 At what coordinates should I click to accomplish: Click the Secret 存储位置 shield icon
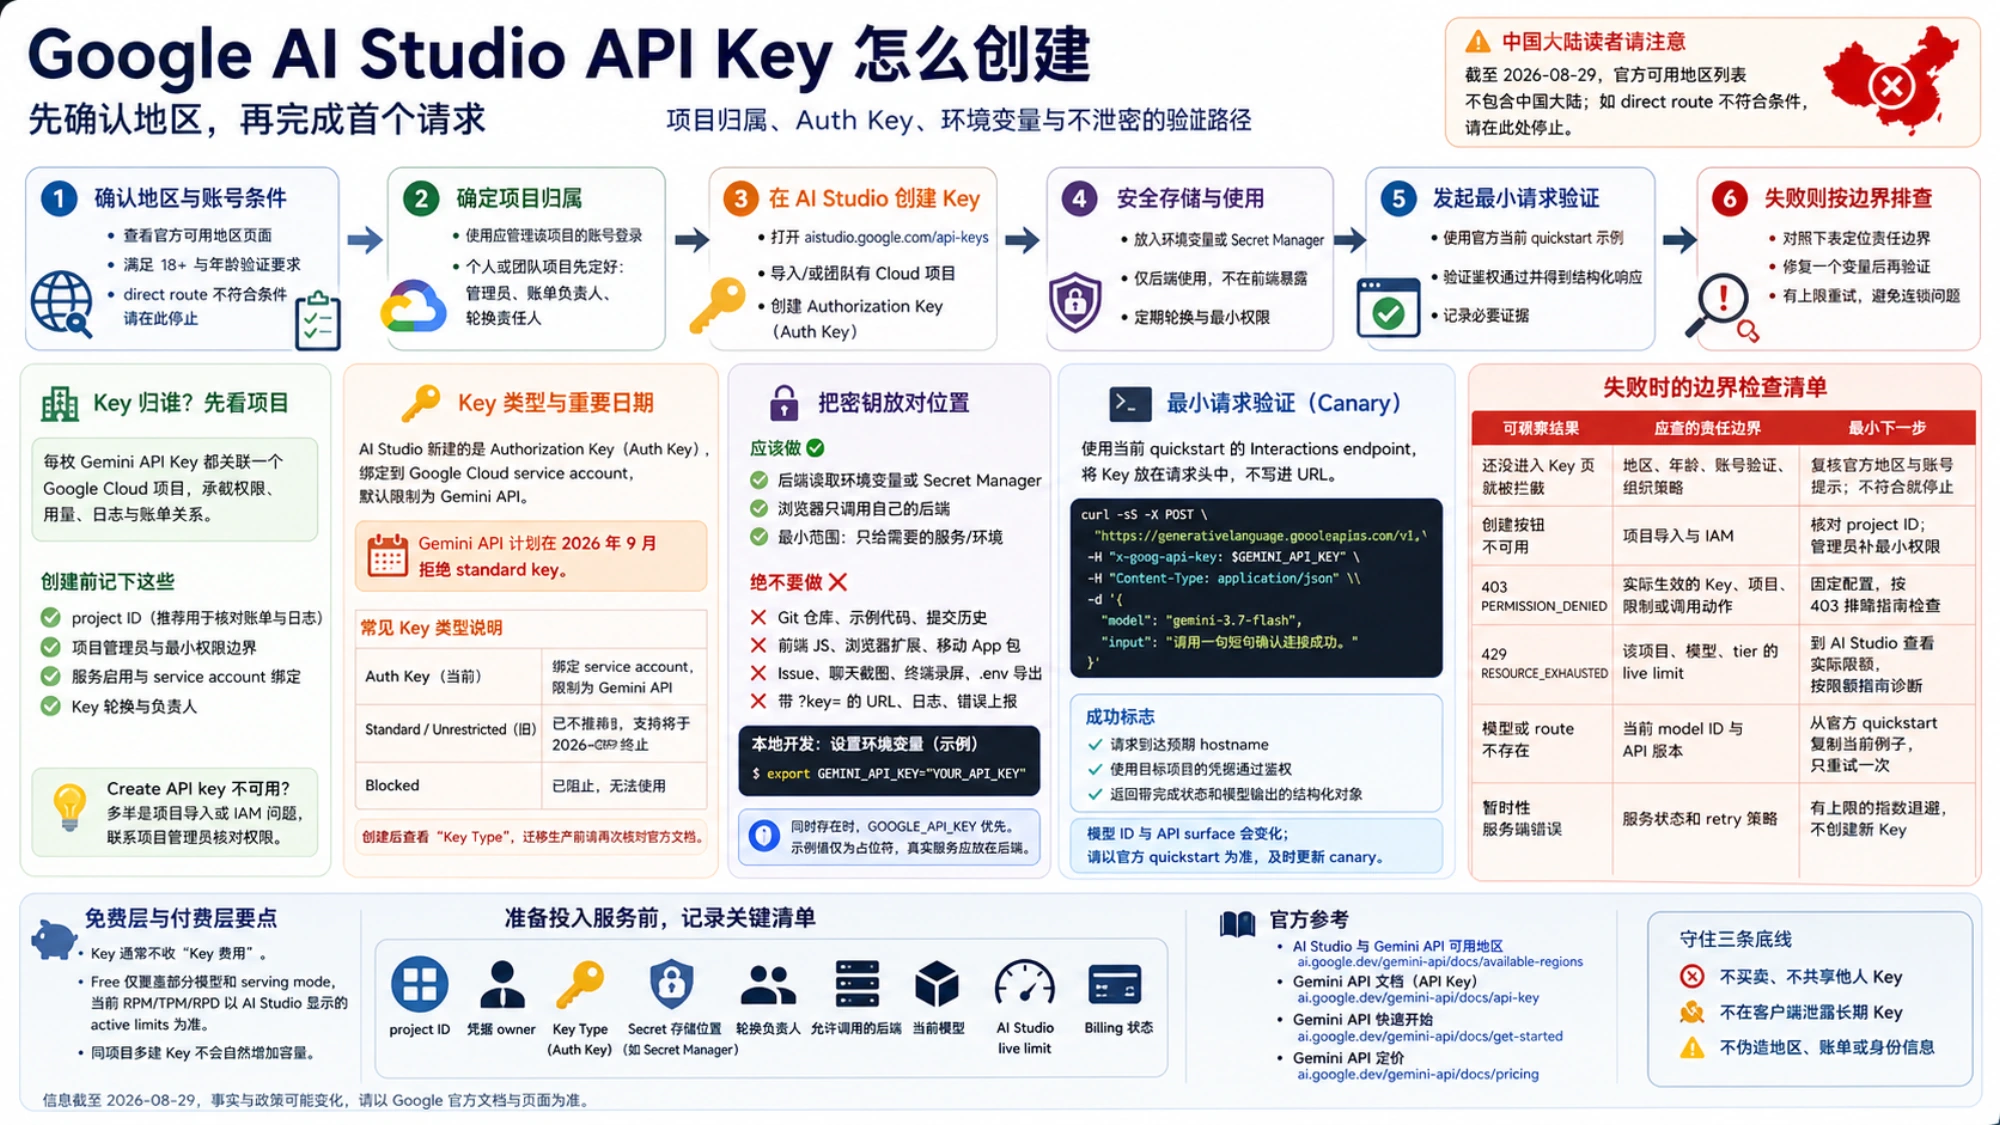pyautogui.click(x=671, y=984)
